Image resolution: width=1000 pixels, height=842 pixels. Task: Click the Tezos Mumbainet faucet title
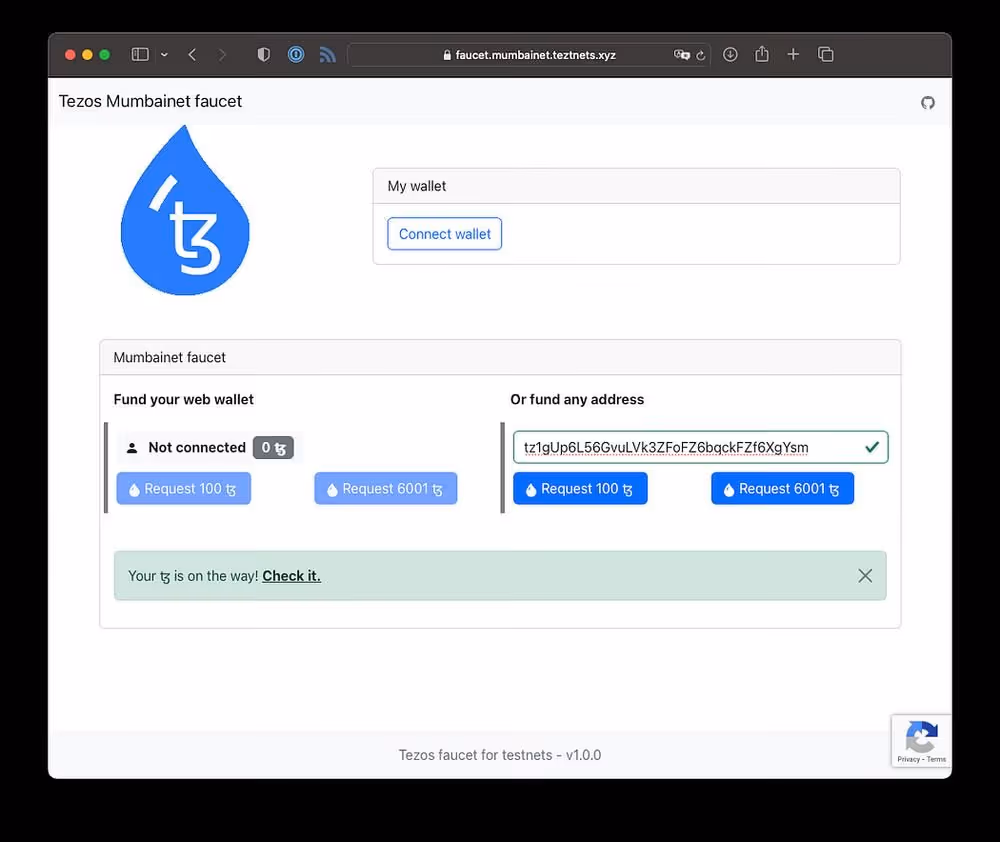[150, 101]
